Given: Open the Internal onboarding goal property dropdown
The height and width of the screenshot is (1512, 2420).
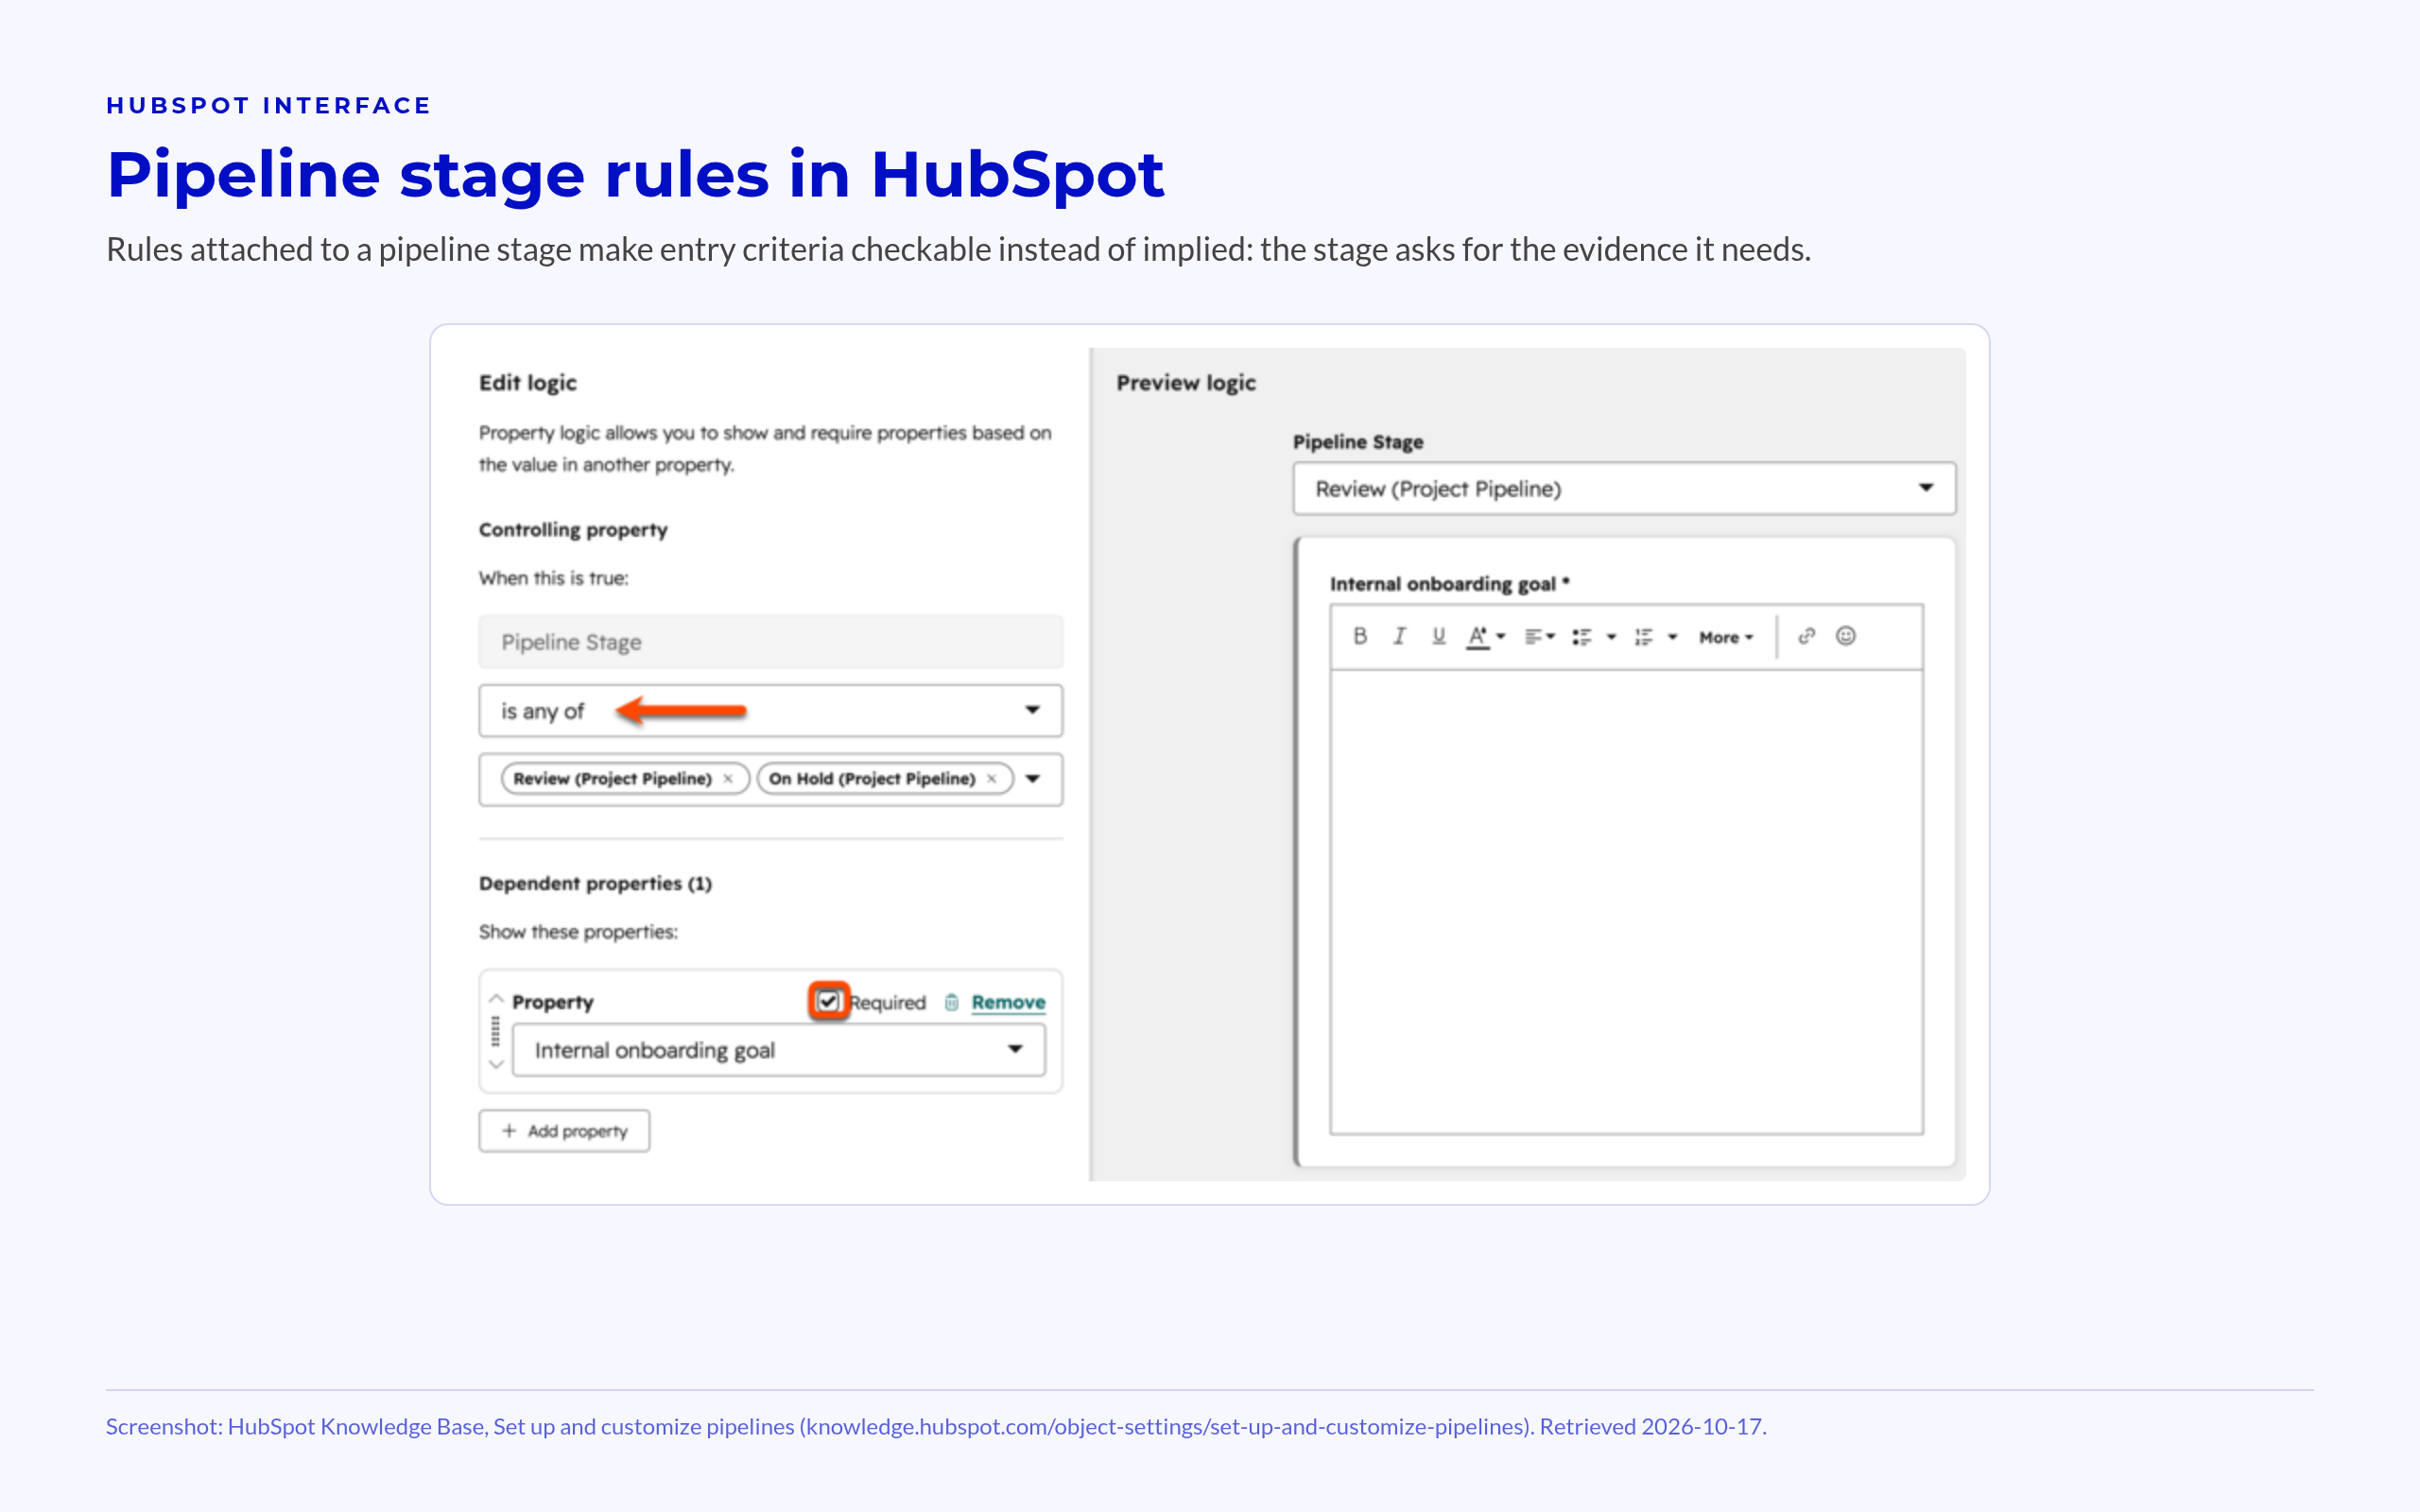Looking at the screenshot, I should [x=778, y=1050].
